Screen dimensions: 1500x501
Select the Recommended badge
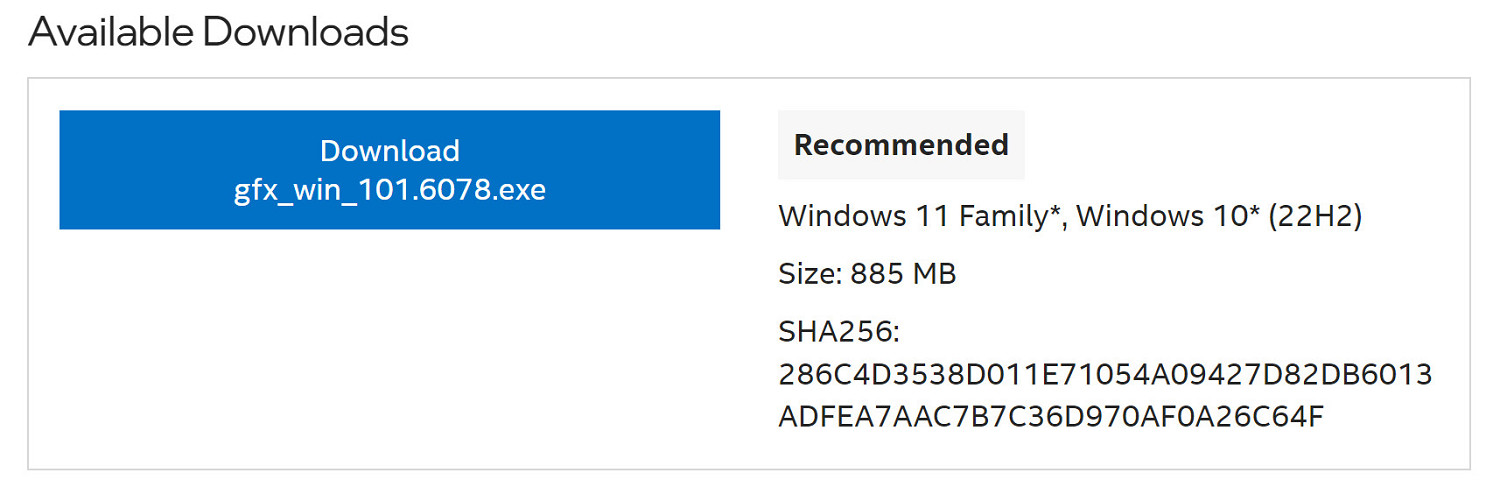[x=901, y=145]
